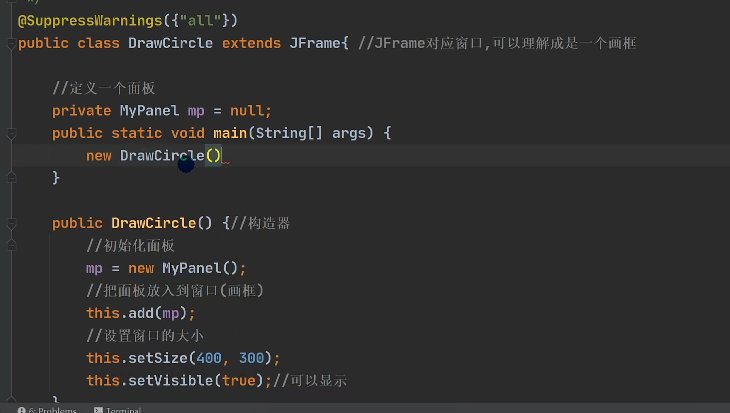
Task: Click the //把面板放入到窗口(画框) comment
Action: [x=175, y=291]
